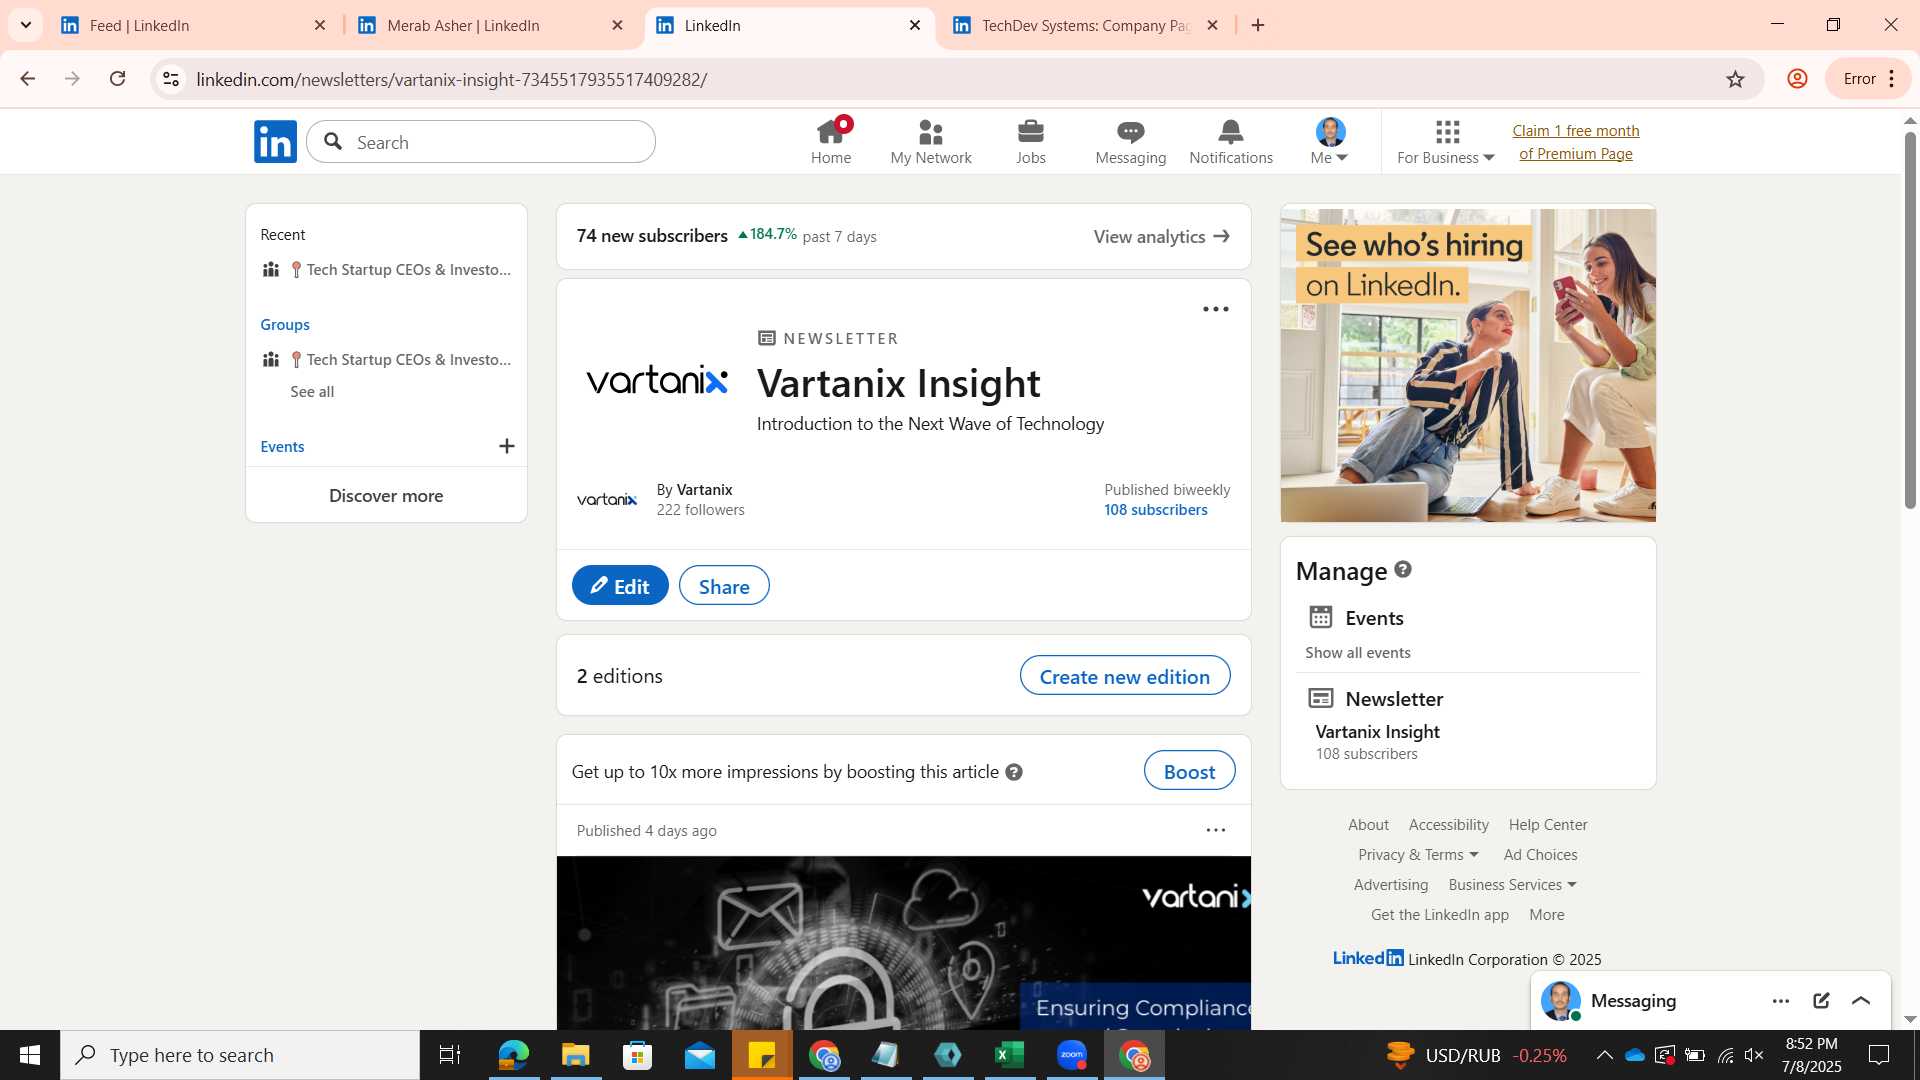Open the About footer link
This screenshot has height=1080, width=1920.
pyautogui.click(x=1368, y=825)
